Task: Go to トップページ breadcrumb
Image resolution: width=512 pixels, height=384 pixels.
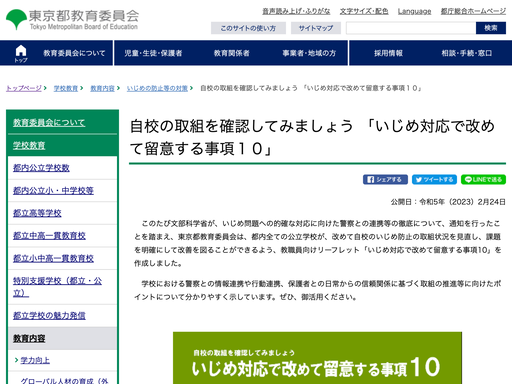Action: pos(24,88)
